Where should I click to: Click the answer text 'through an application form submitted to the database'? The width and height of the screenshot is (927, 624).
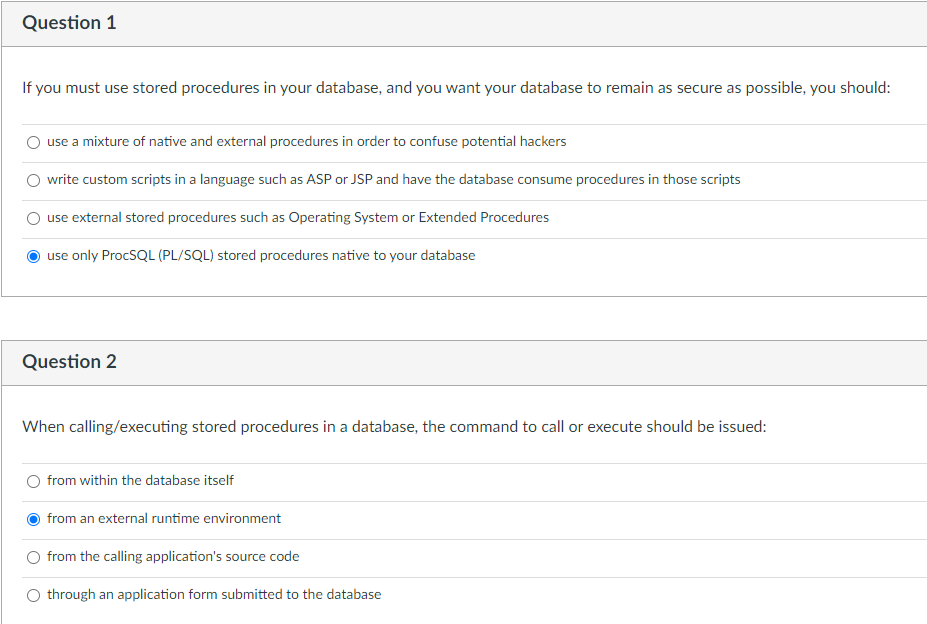tap(214, 594)
